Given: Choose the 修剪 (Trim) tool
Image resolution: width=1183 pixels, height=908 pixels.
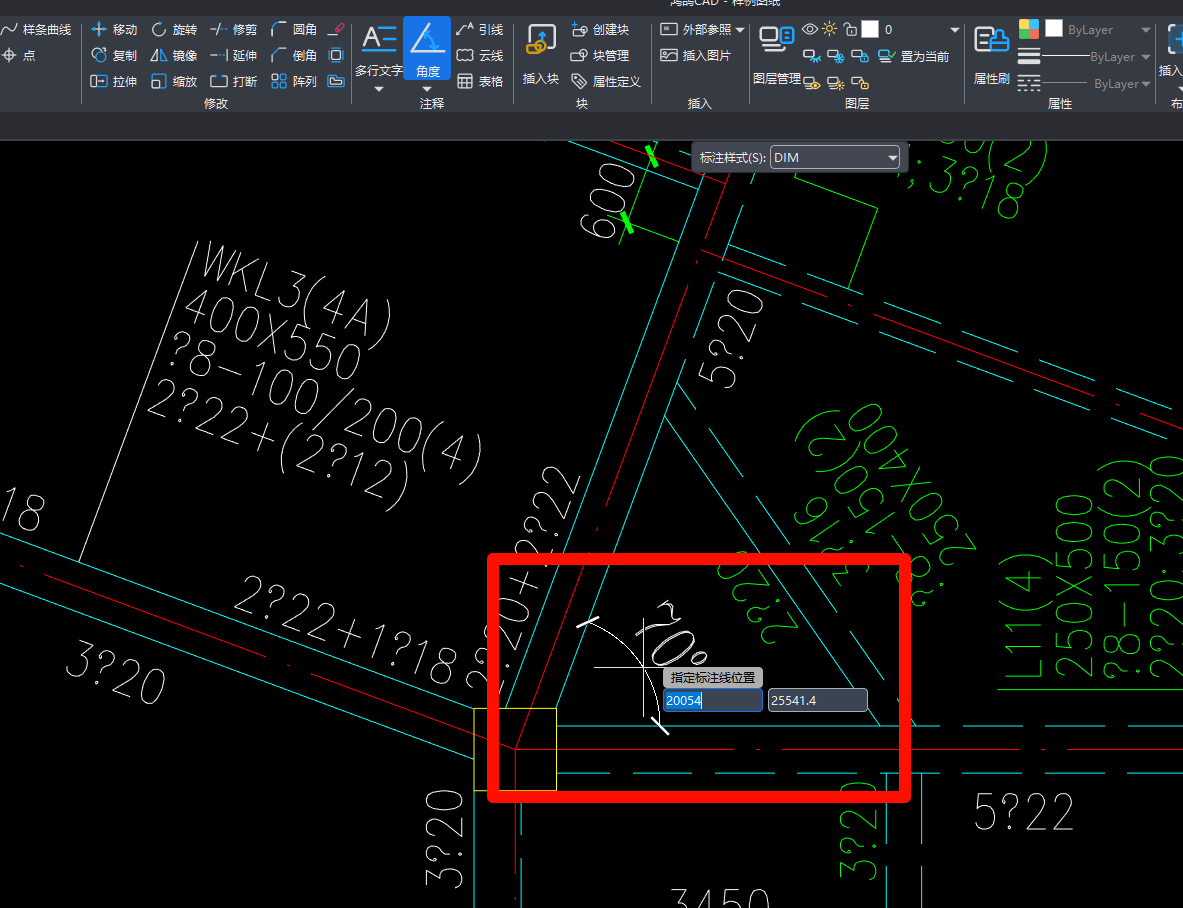Looking at the screenshot, I should coord(233,30).
